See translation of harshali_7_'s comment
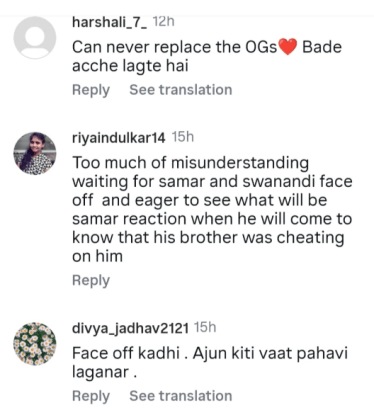 tap(181, 90)
